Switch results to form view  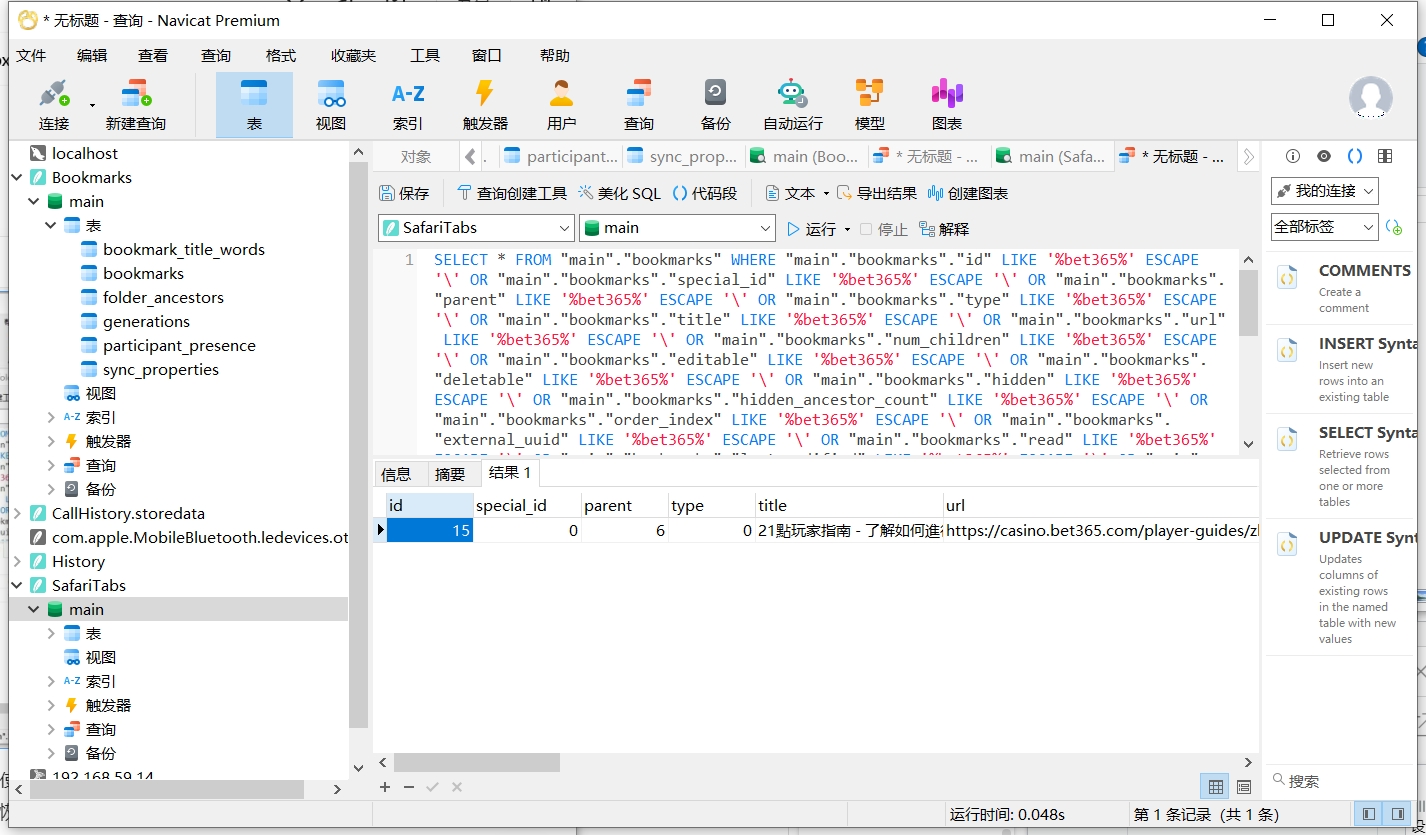(x=1244, y=787)
